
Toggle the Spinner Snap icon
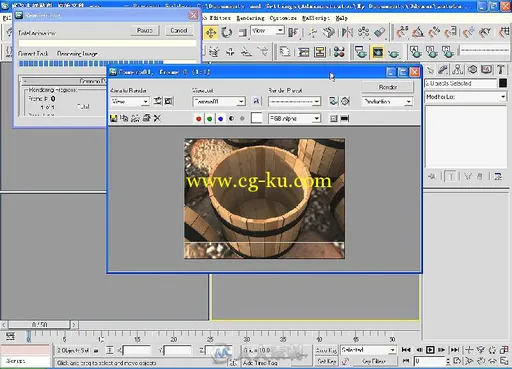click(x=451, y=32)
